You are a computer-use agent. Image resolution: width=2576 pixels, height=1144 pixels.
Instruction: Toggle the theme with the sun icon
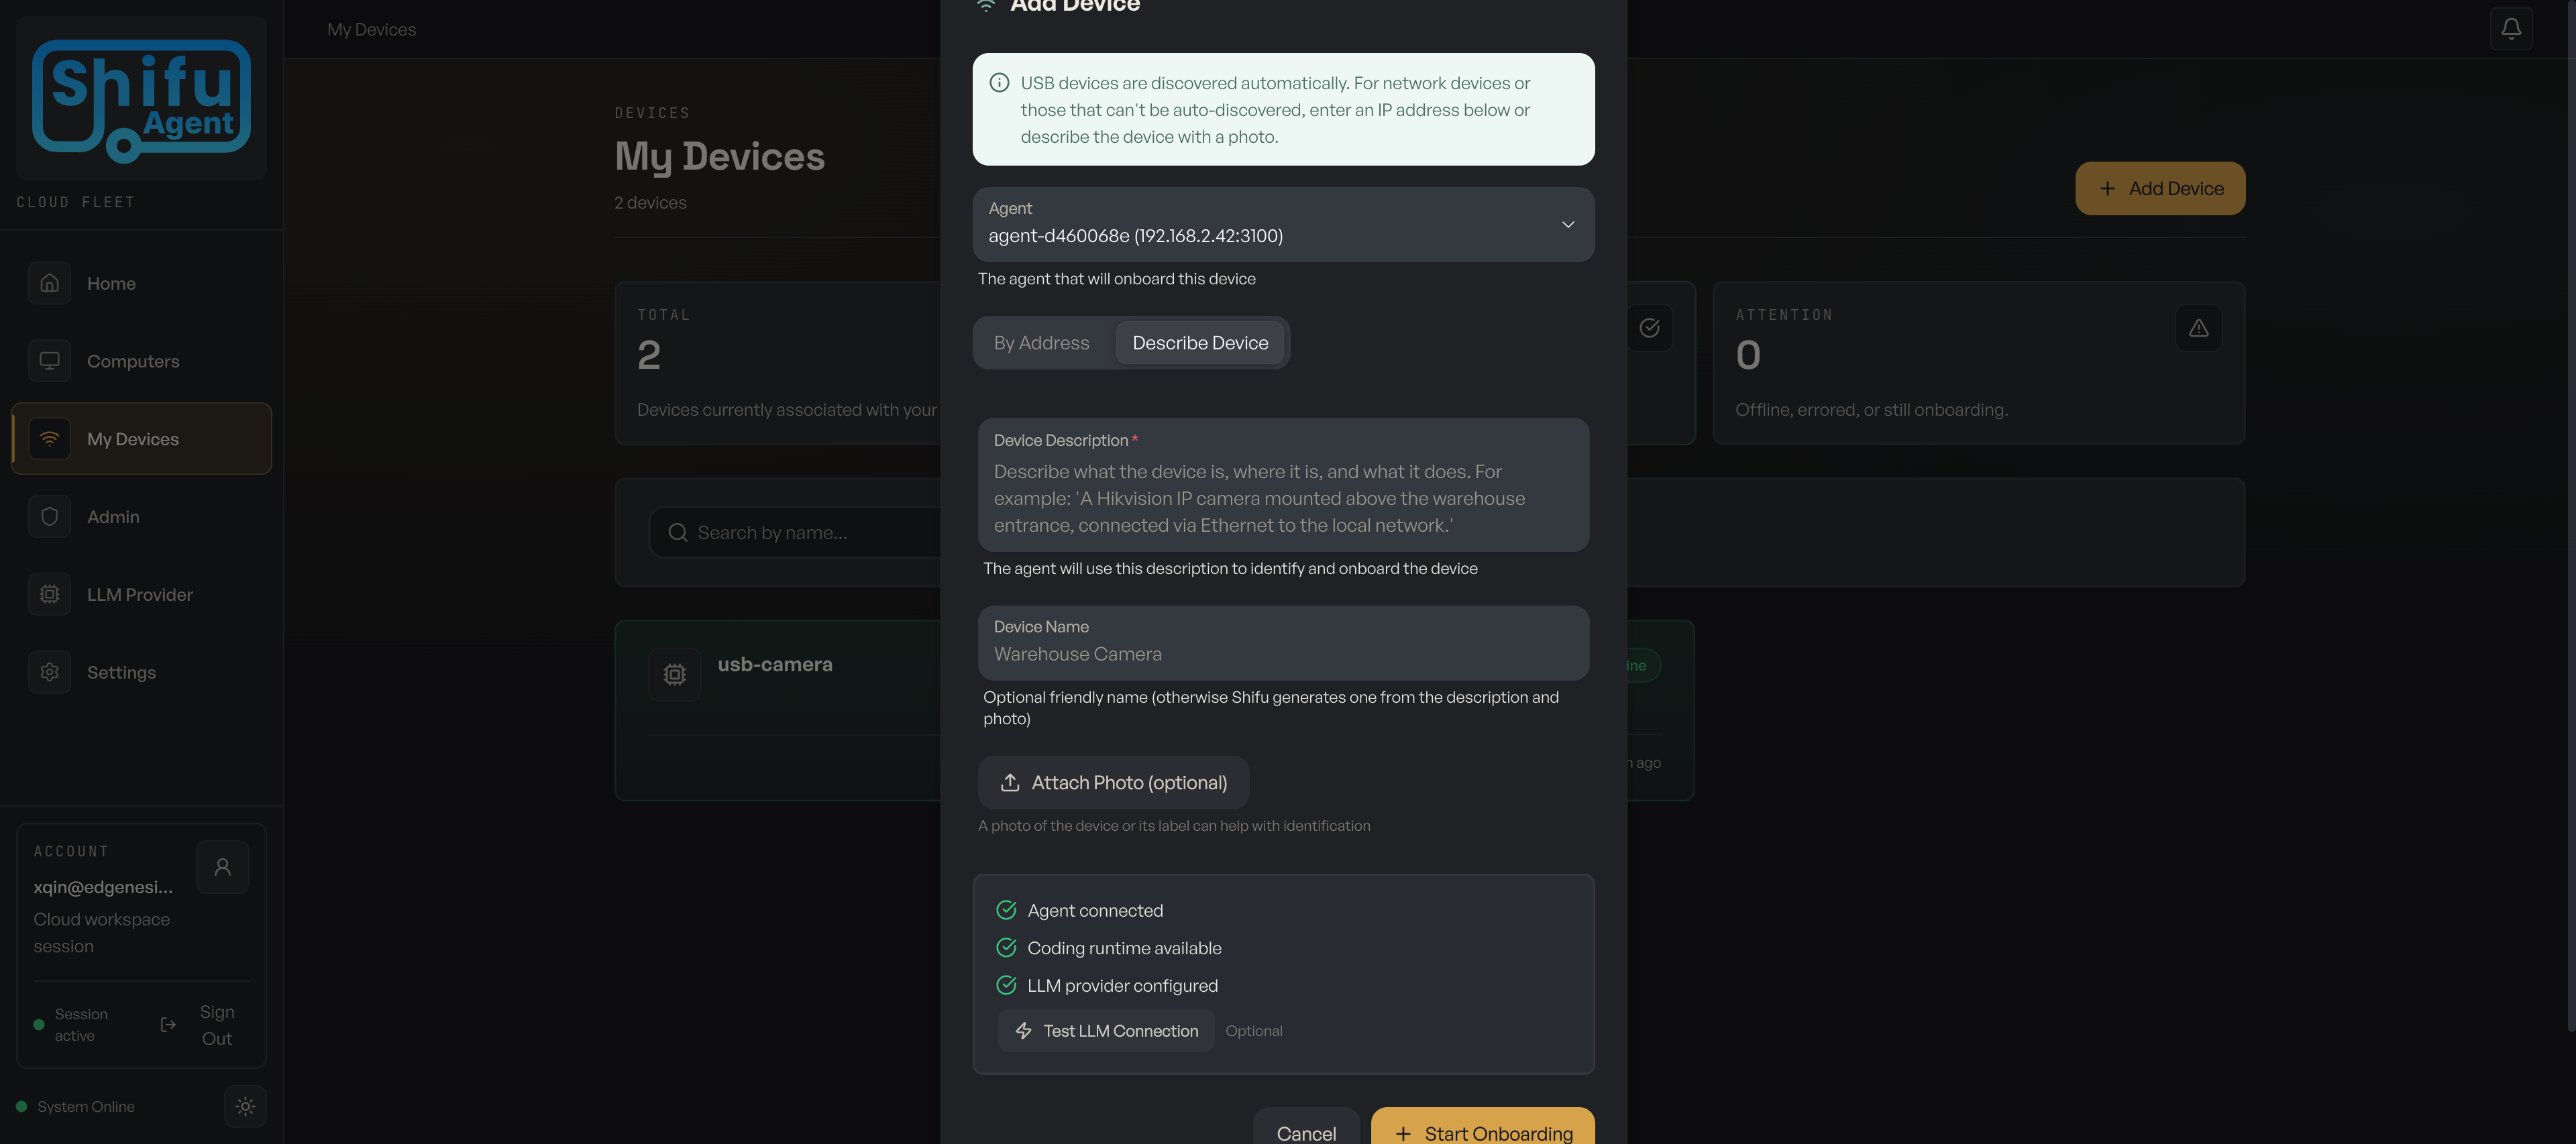(x=245, y=1106)
